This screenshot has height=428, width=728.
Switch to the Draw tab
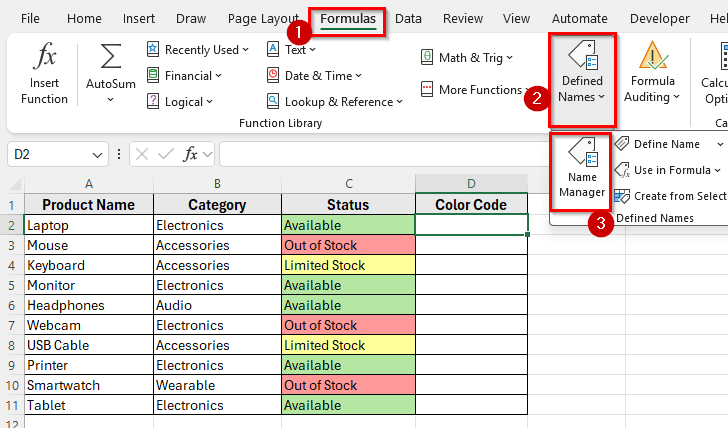tap(191, 19)
